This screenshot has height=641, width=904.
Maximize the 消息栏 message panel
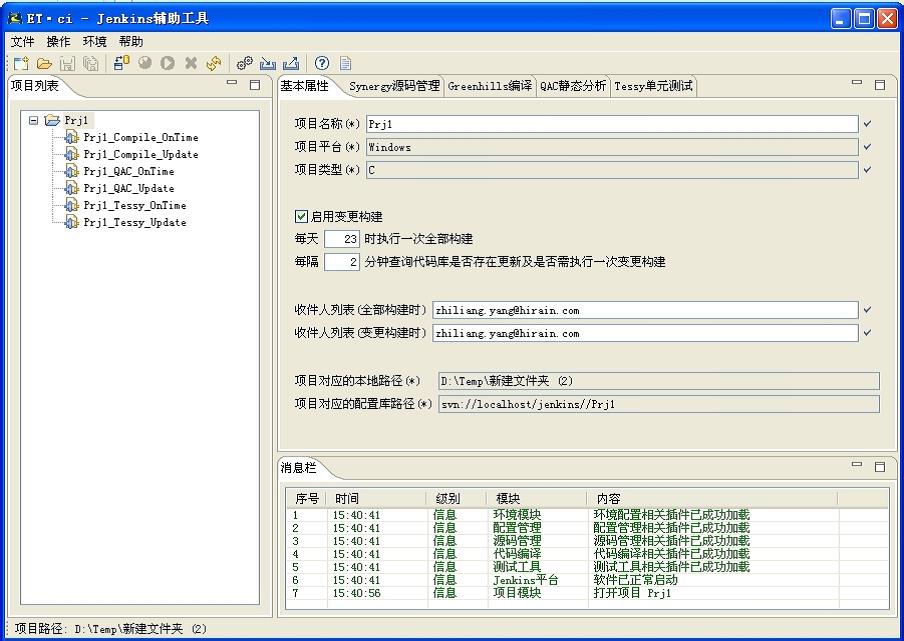point(880,466)
